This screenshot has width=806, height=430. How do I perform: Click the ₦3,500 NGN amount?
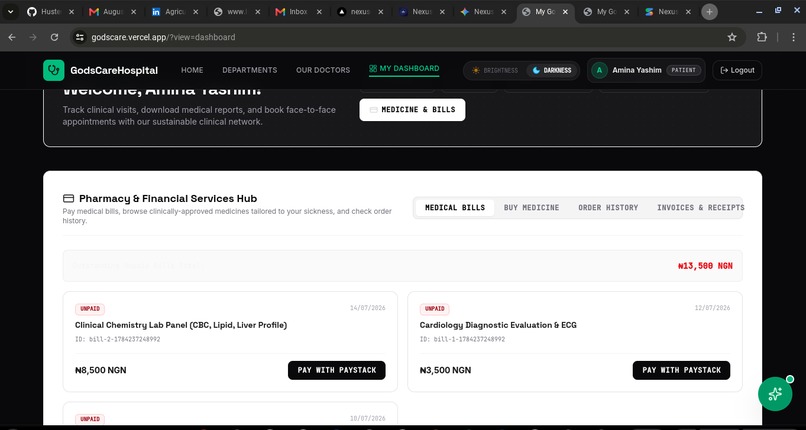[x=445, y=370]
